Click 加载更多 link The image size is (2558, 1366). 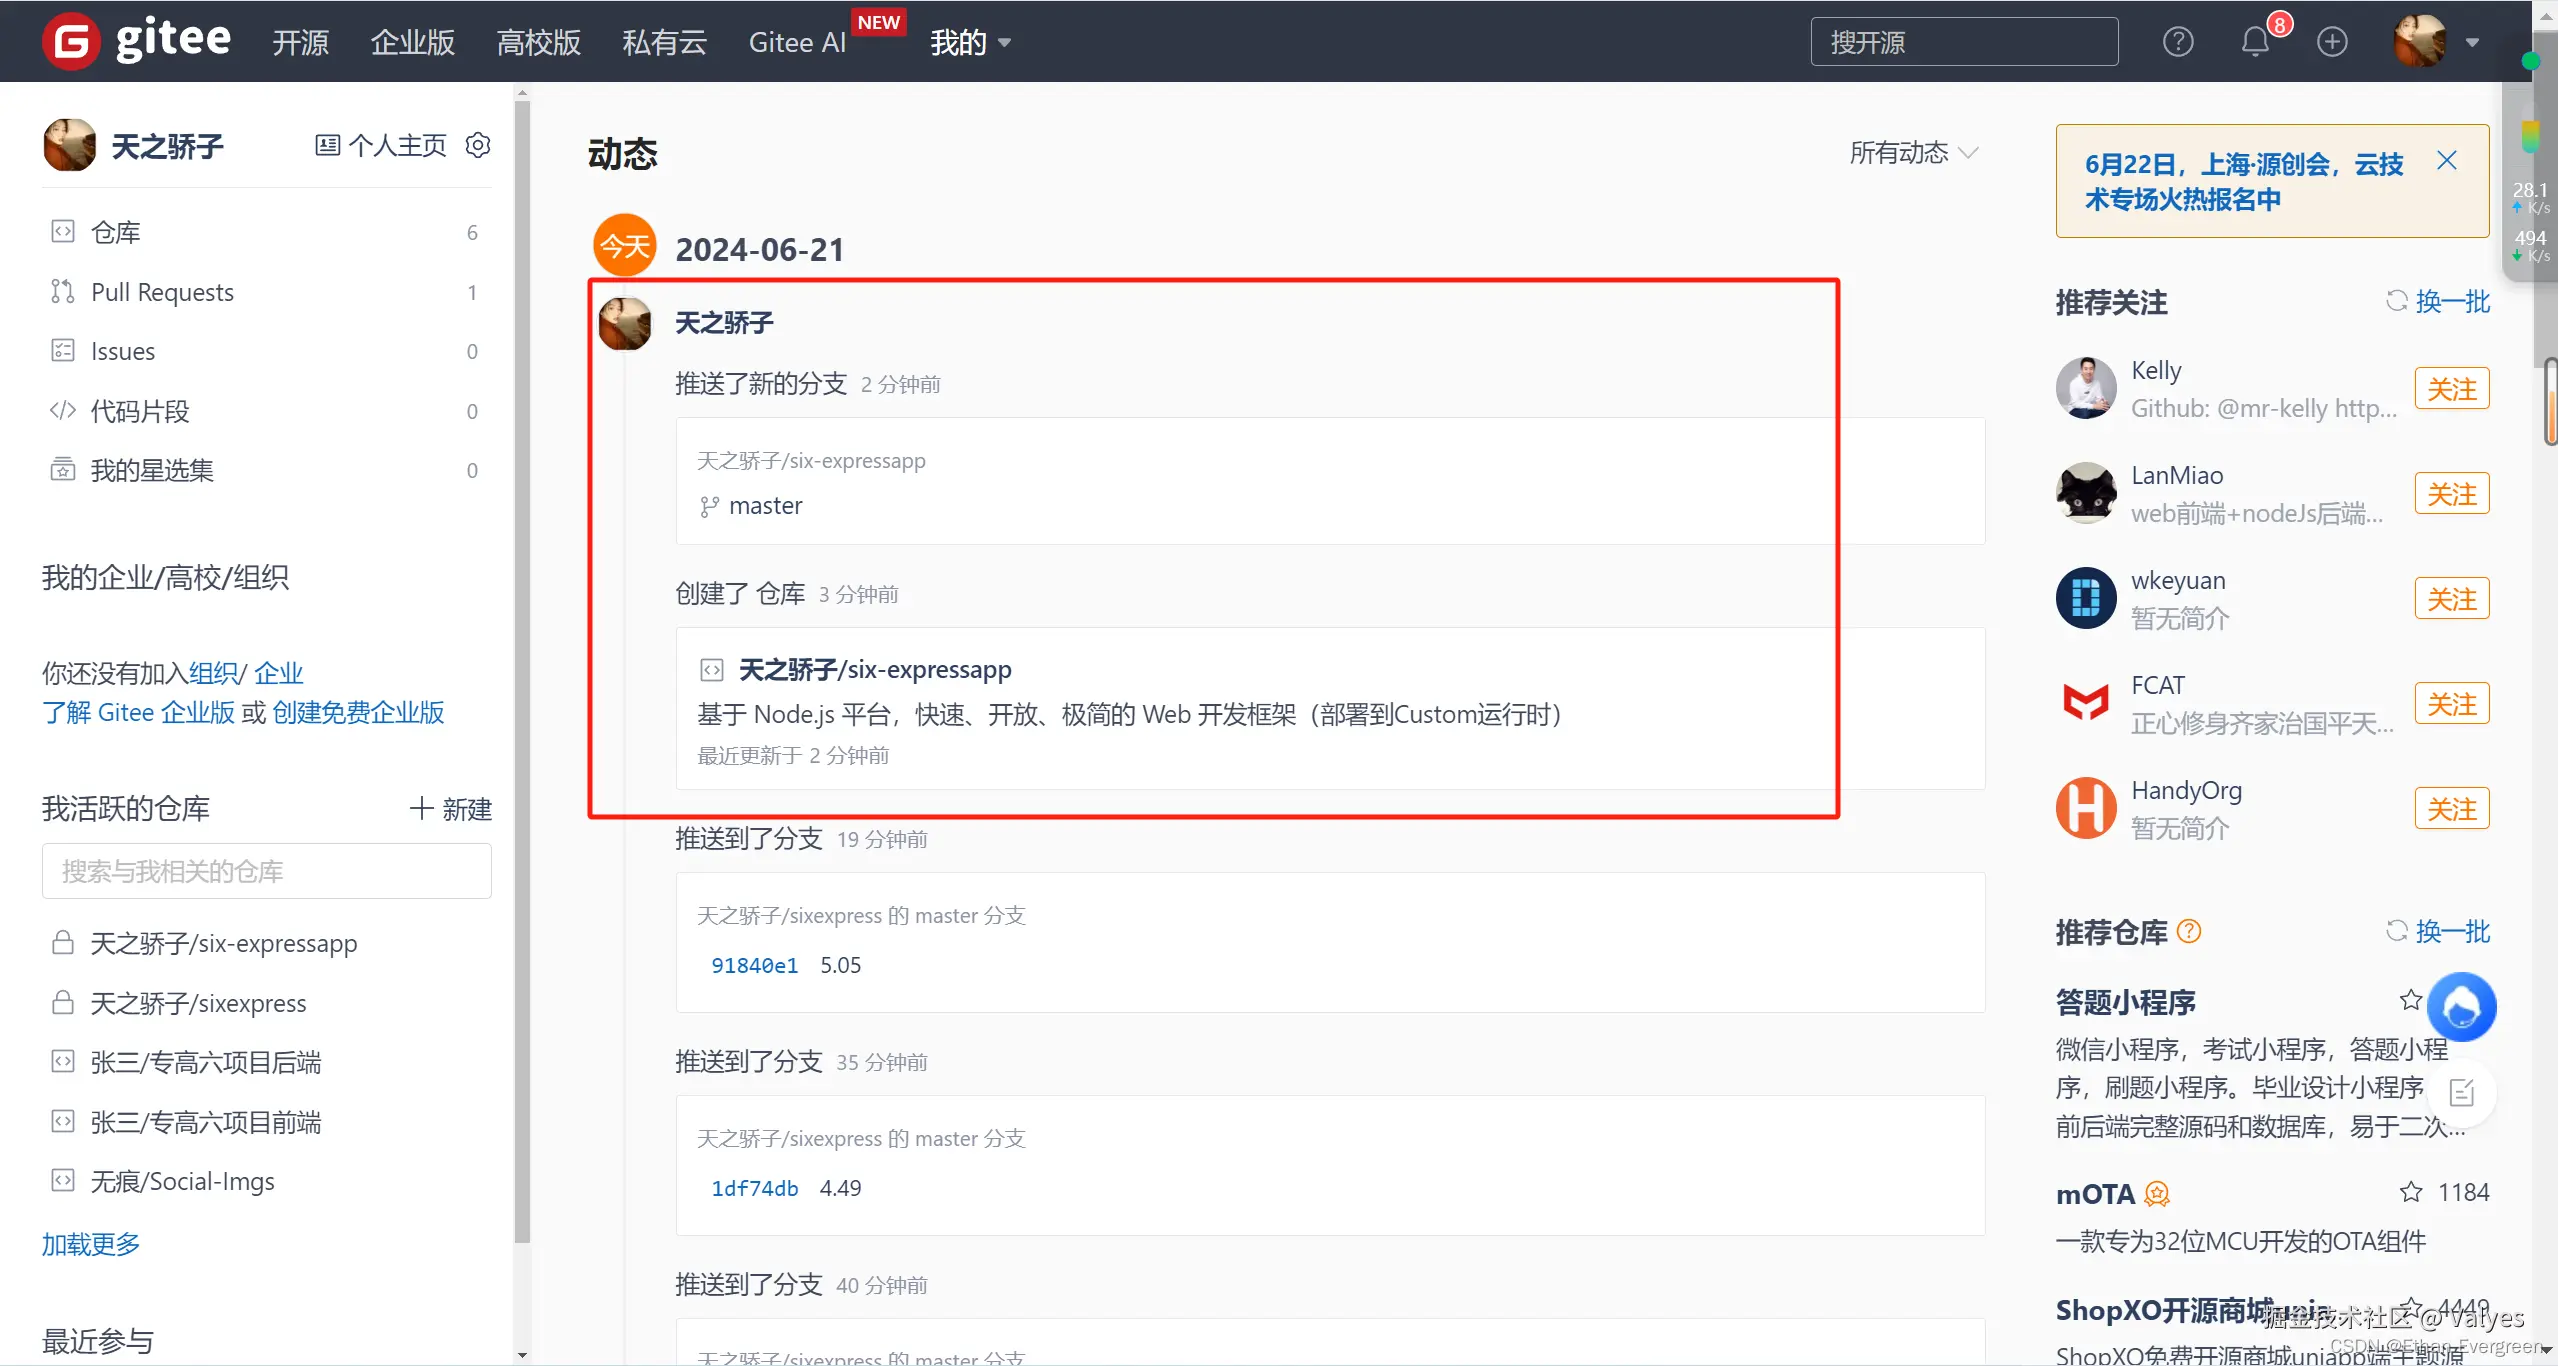coord(91,1244)
